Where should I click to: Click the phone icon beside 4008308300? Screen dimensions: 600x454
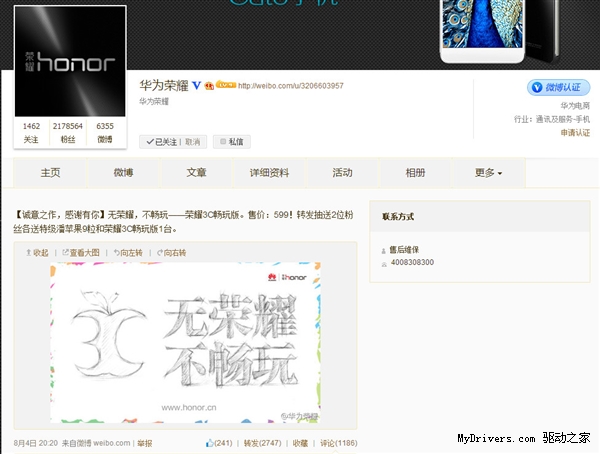[384, 264]
